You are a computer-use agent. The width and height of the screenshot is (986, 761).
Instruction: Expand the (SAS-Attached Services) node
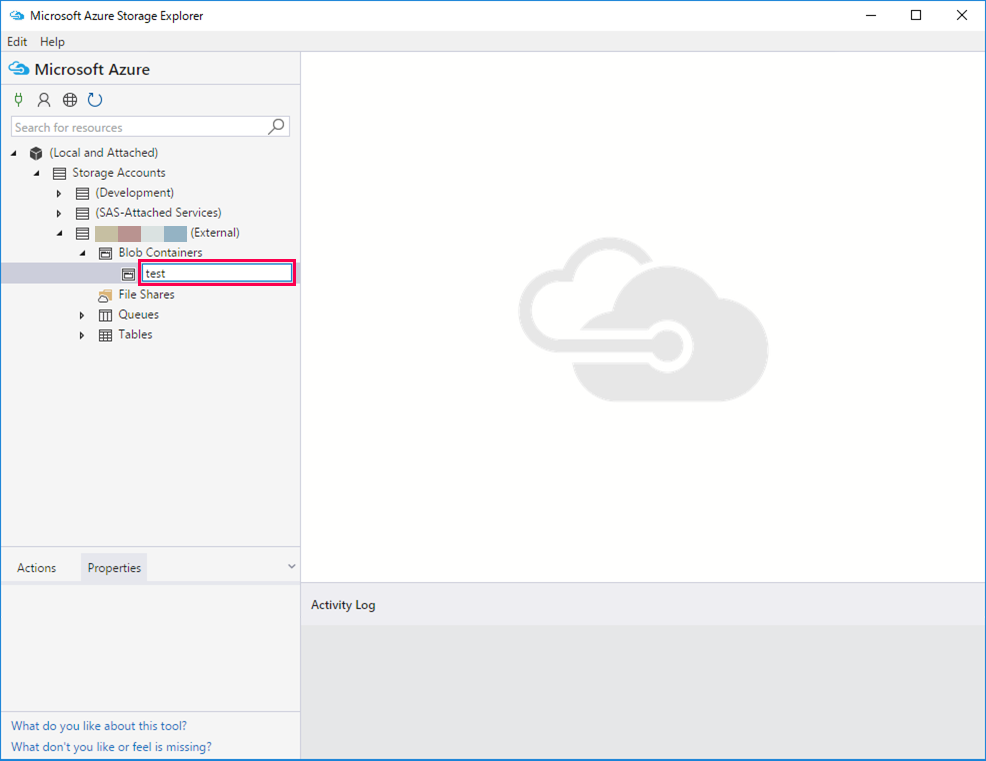point(59,213)
